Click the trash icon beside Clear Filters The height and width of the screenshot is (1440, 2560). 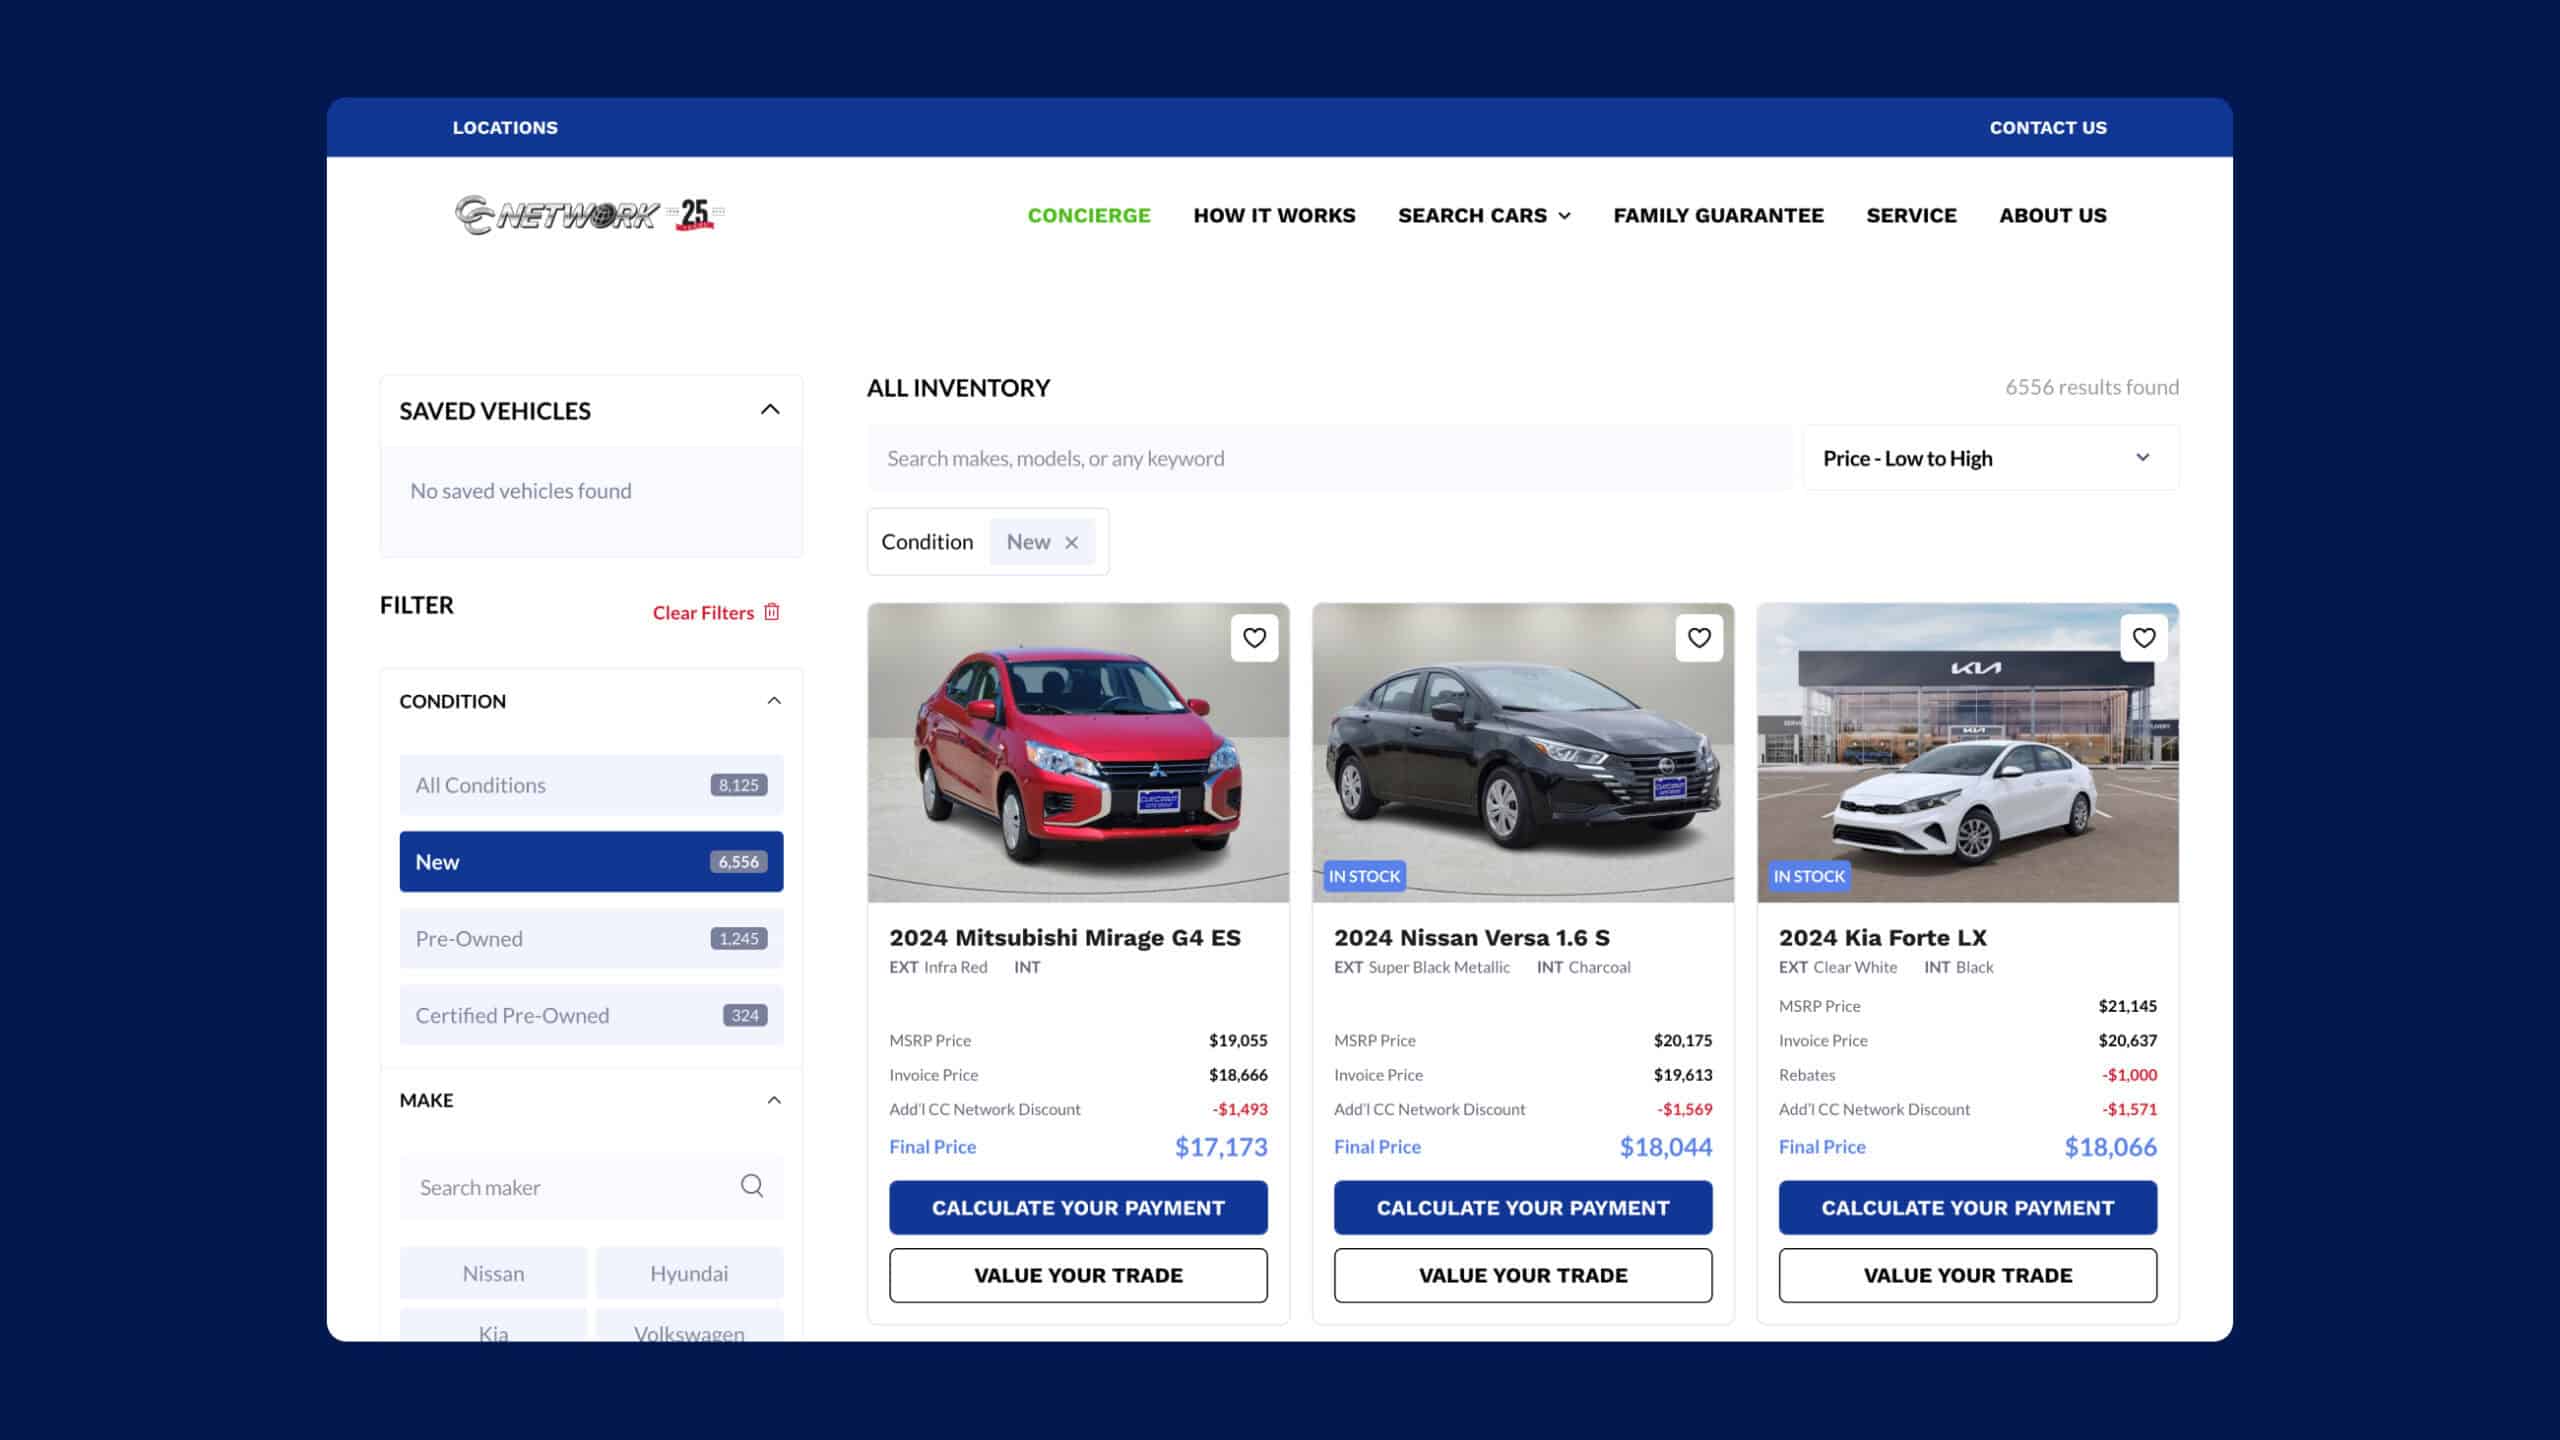[x=772, y=612]
